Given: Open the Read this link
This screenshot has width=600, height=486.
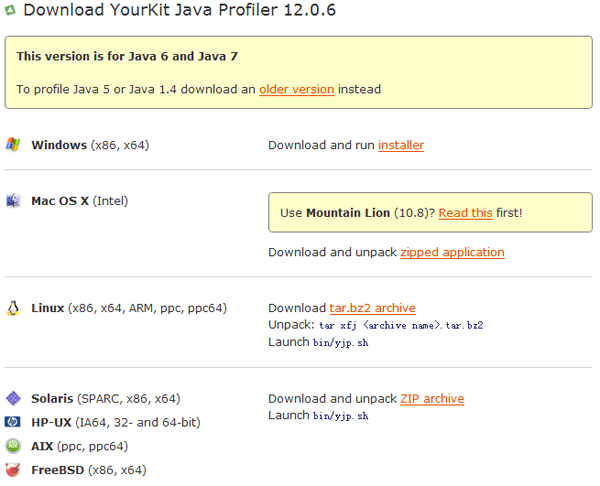Looking at the screenshot, I should [x=465, y=213].
